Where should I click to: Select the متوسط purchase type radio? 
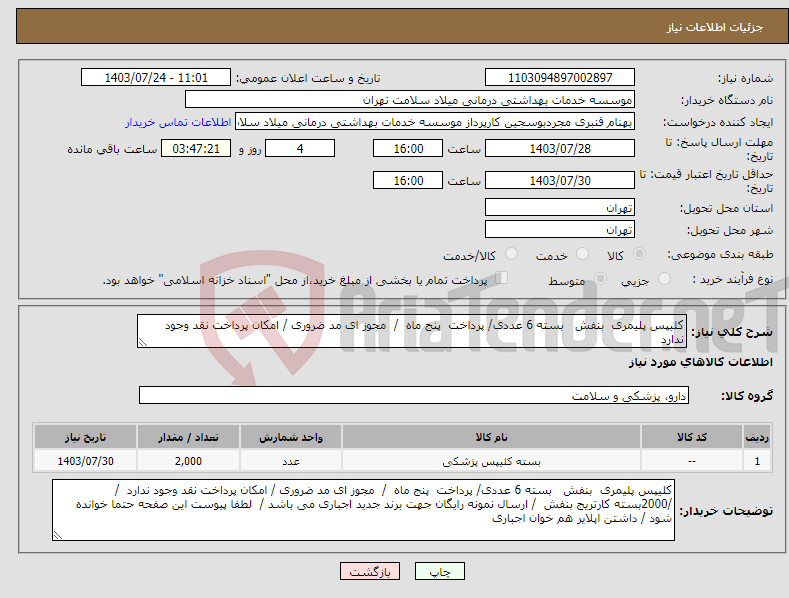pyautogui.click(x=600, y=279)
